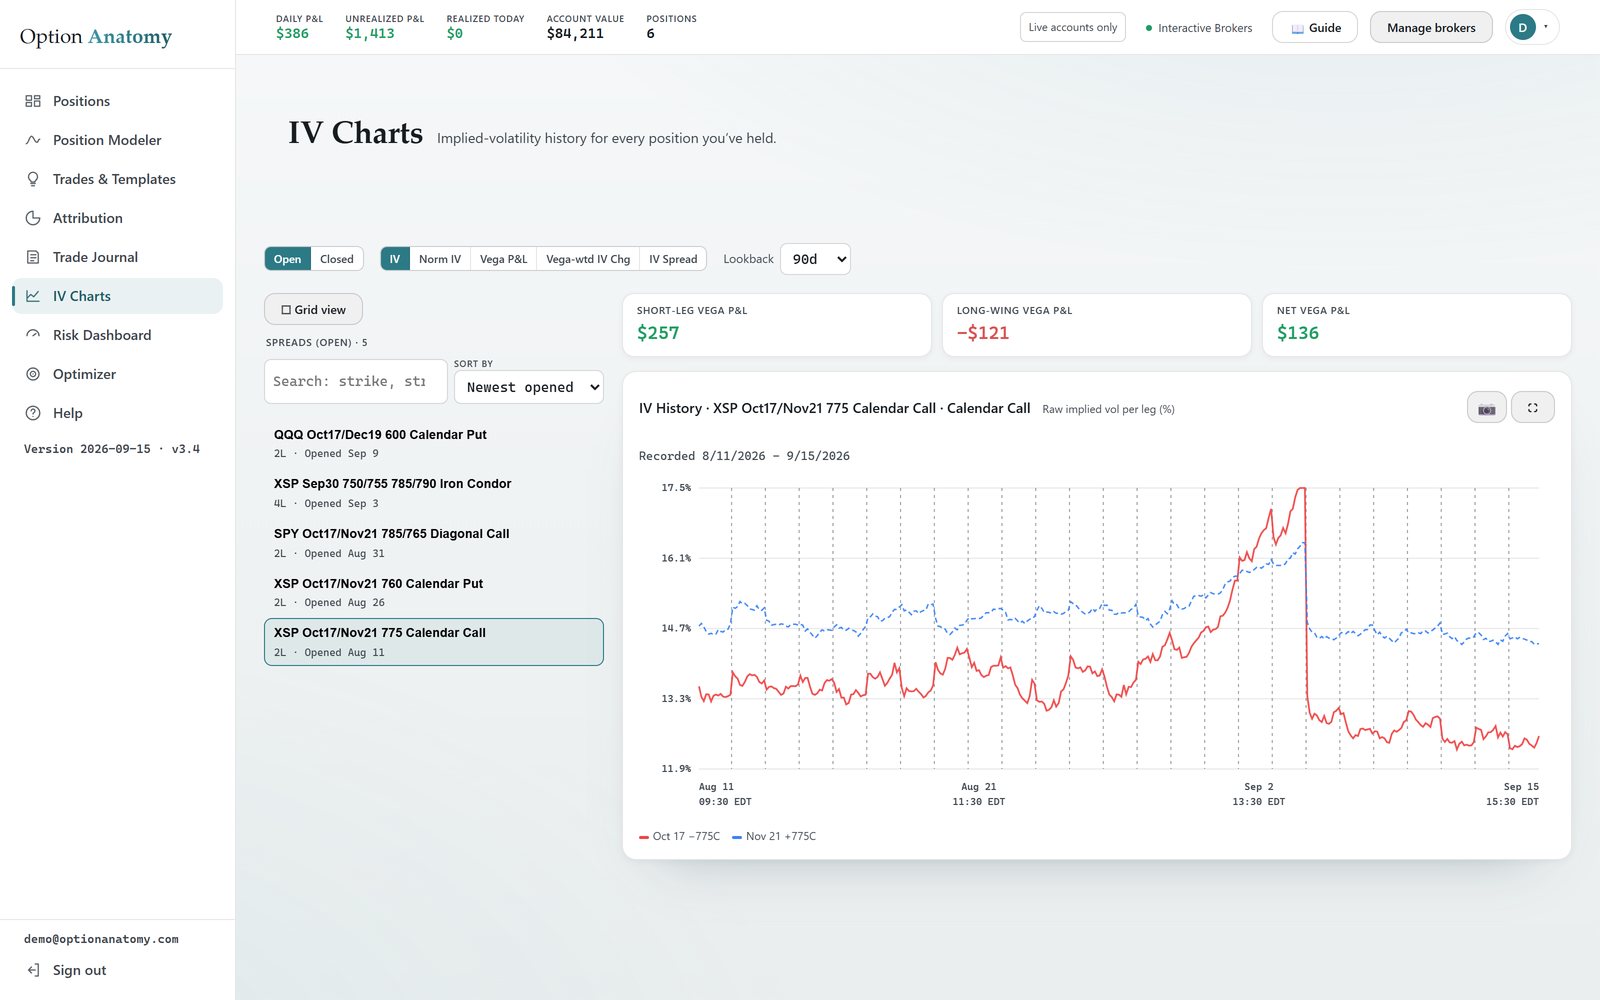Click the Option Anatomy logo
Viewport: 1600px width, 1000px height.
point(96,37)
